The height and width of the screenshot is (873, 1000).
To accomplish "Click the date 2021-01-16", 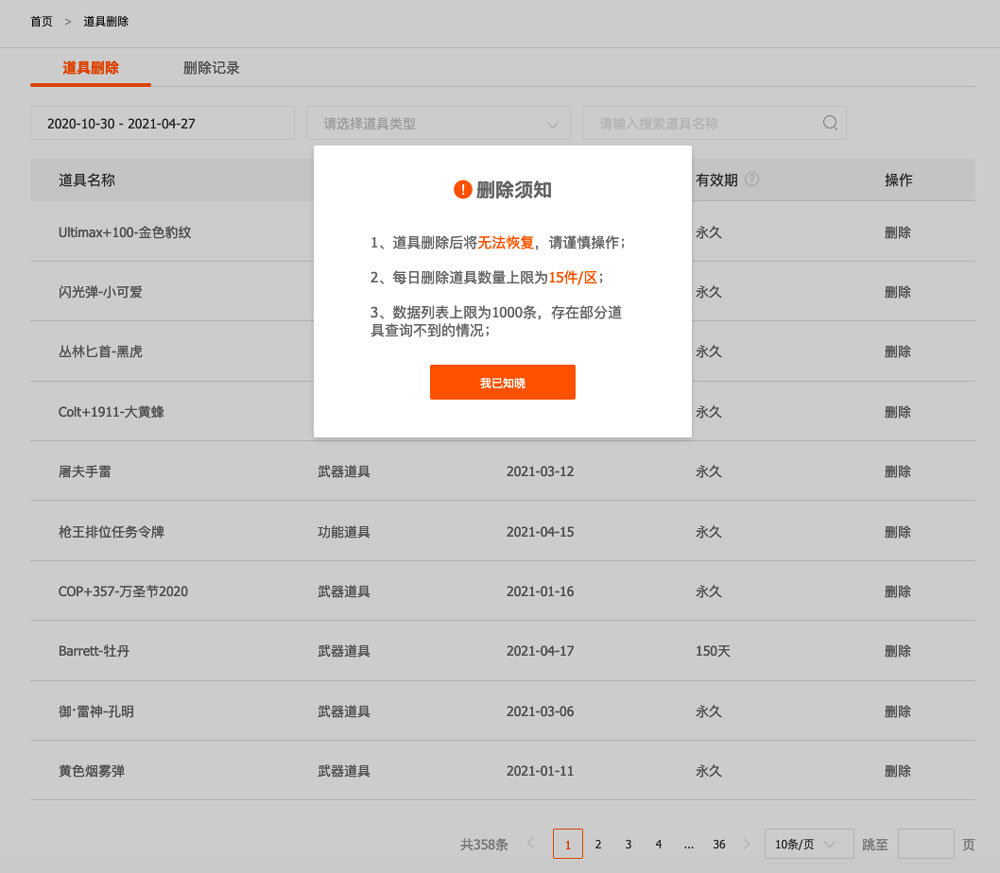I will click(540, 591).
